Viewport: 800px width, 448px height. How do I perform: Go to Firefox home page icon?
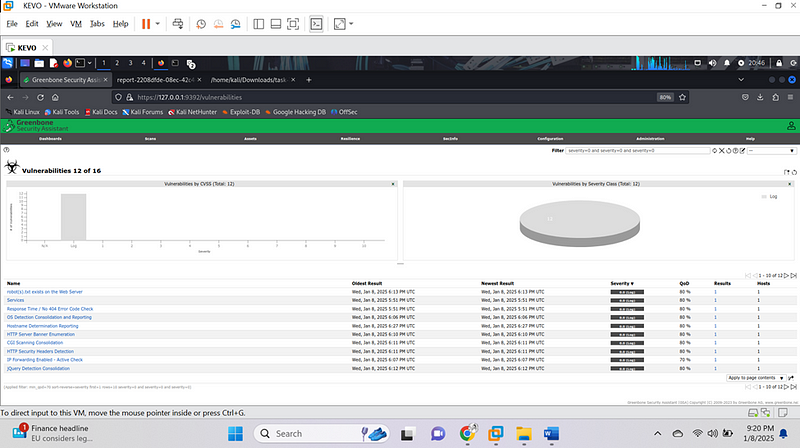click(55, 97)
